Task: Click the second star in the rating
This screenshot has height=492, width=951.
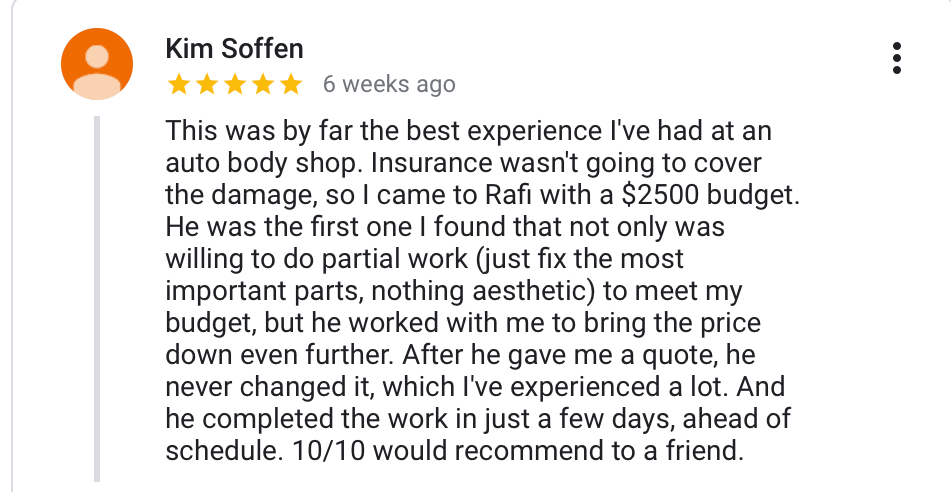Action: (207, 84)
